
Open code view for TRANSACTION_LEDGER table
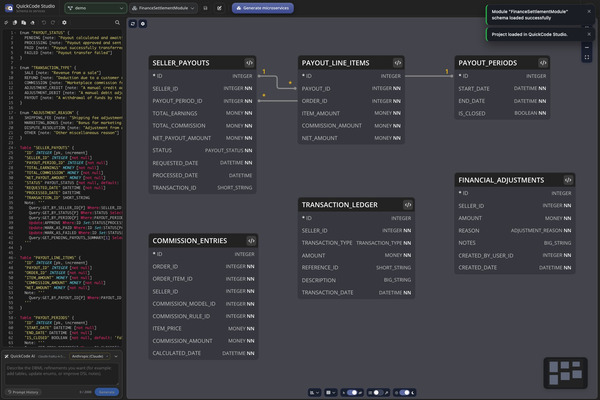408,205
